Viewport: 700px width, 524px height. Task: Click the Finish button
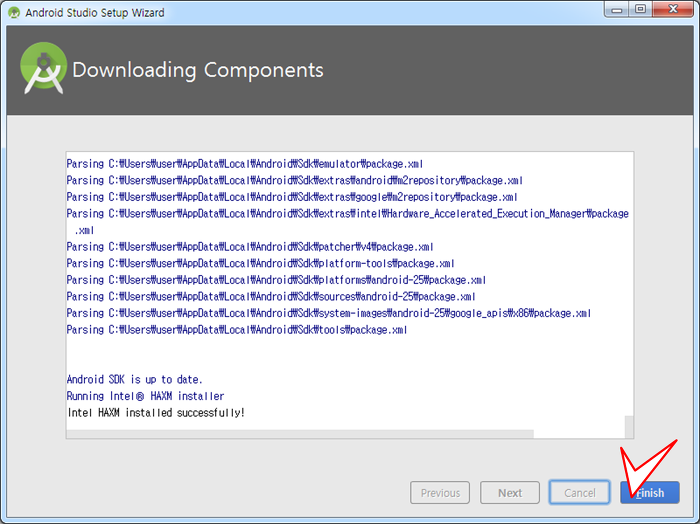[650, 493]
